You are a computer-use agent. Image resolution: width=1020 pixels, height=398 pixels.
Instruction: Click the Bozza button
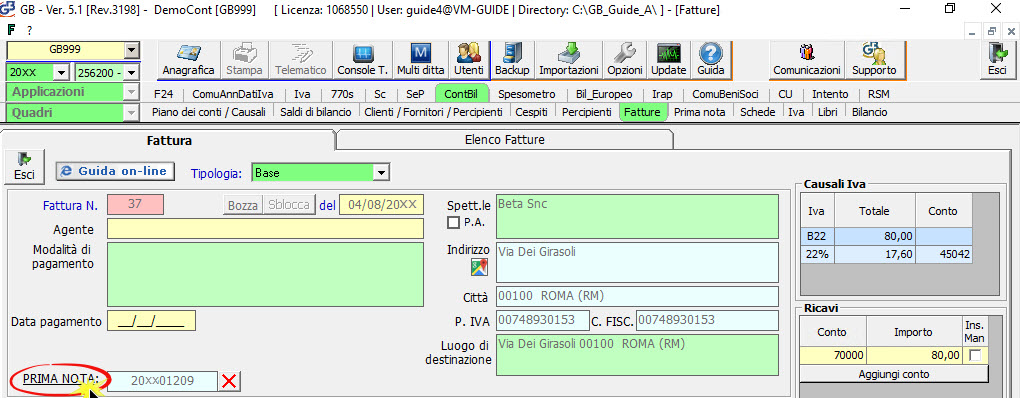click(243, 205)
